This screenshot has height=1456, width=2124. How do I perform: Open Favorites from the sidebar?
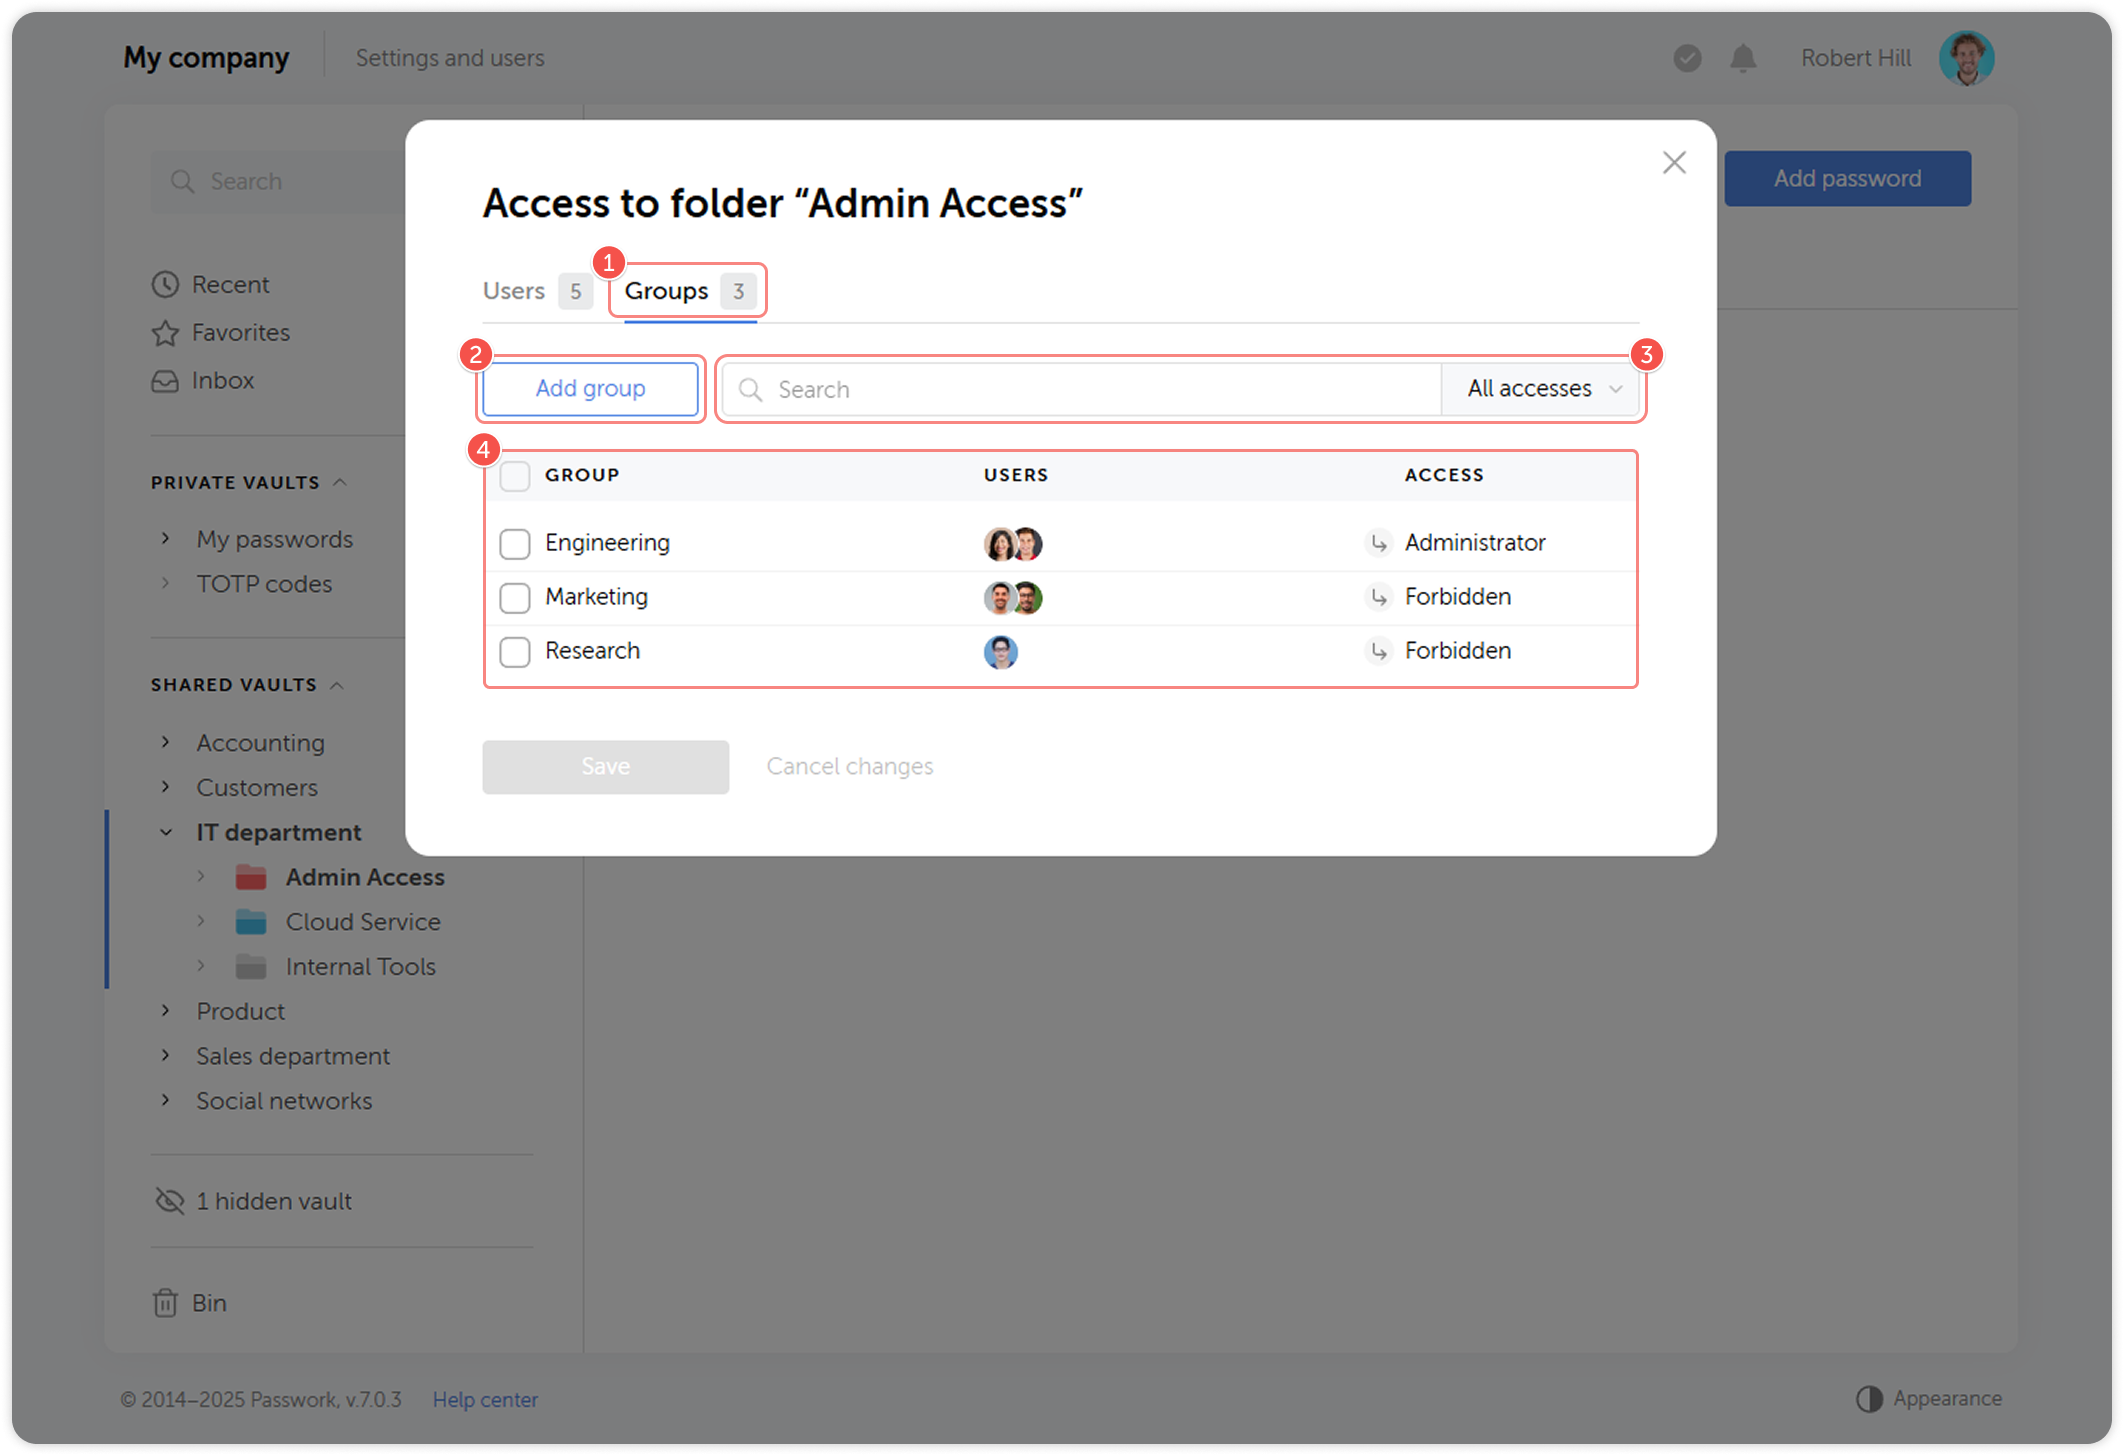(x=240, y=332)
